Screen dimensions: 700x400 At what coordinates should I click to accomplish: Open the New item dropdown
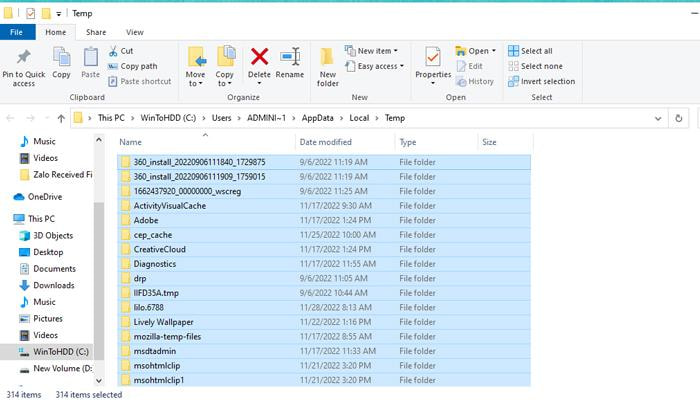371,51
